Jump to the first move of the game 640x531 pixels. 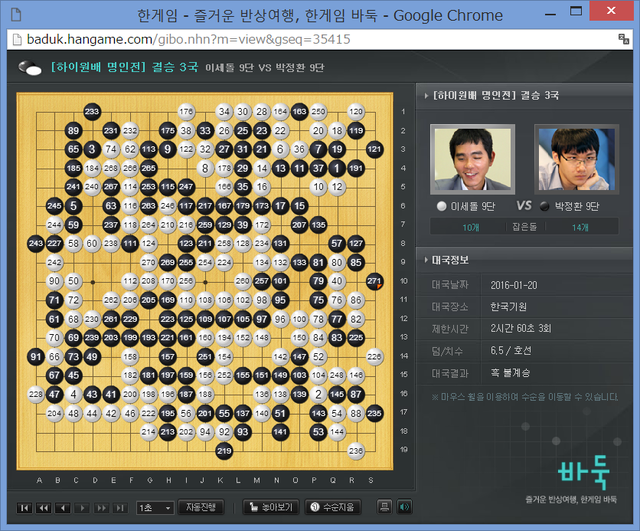[24, 508]
